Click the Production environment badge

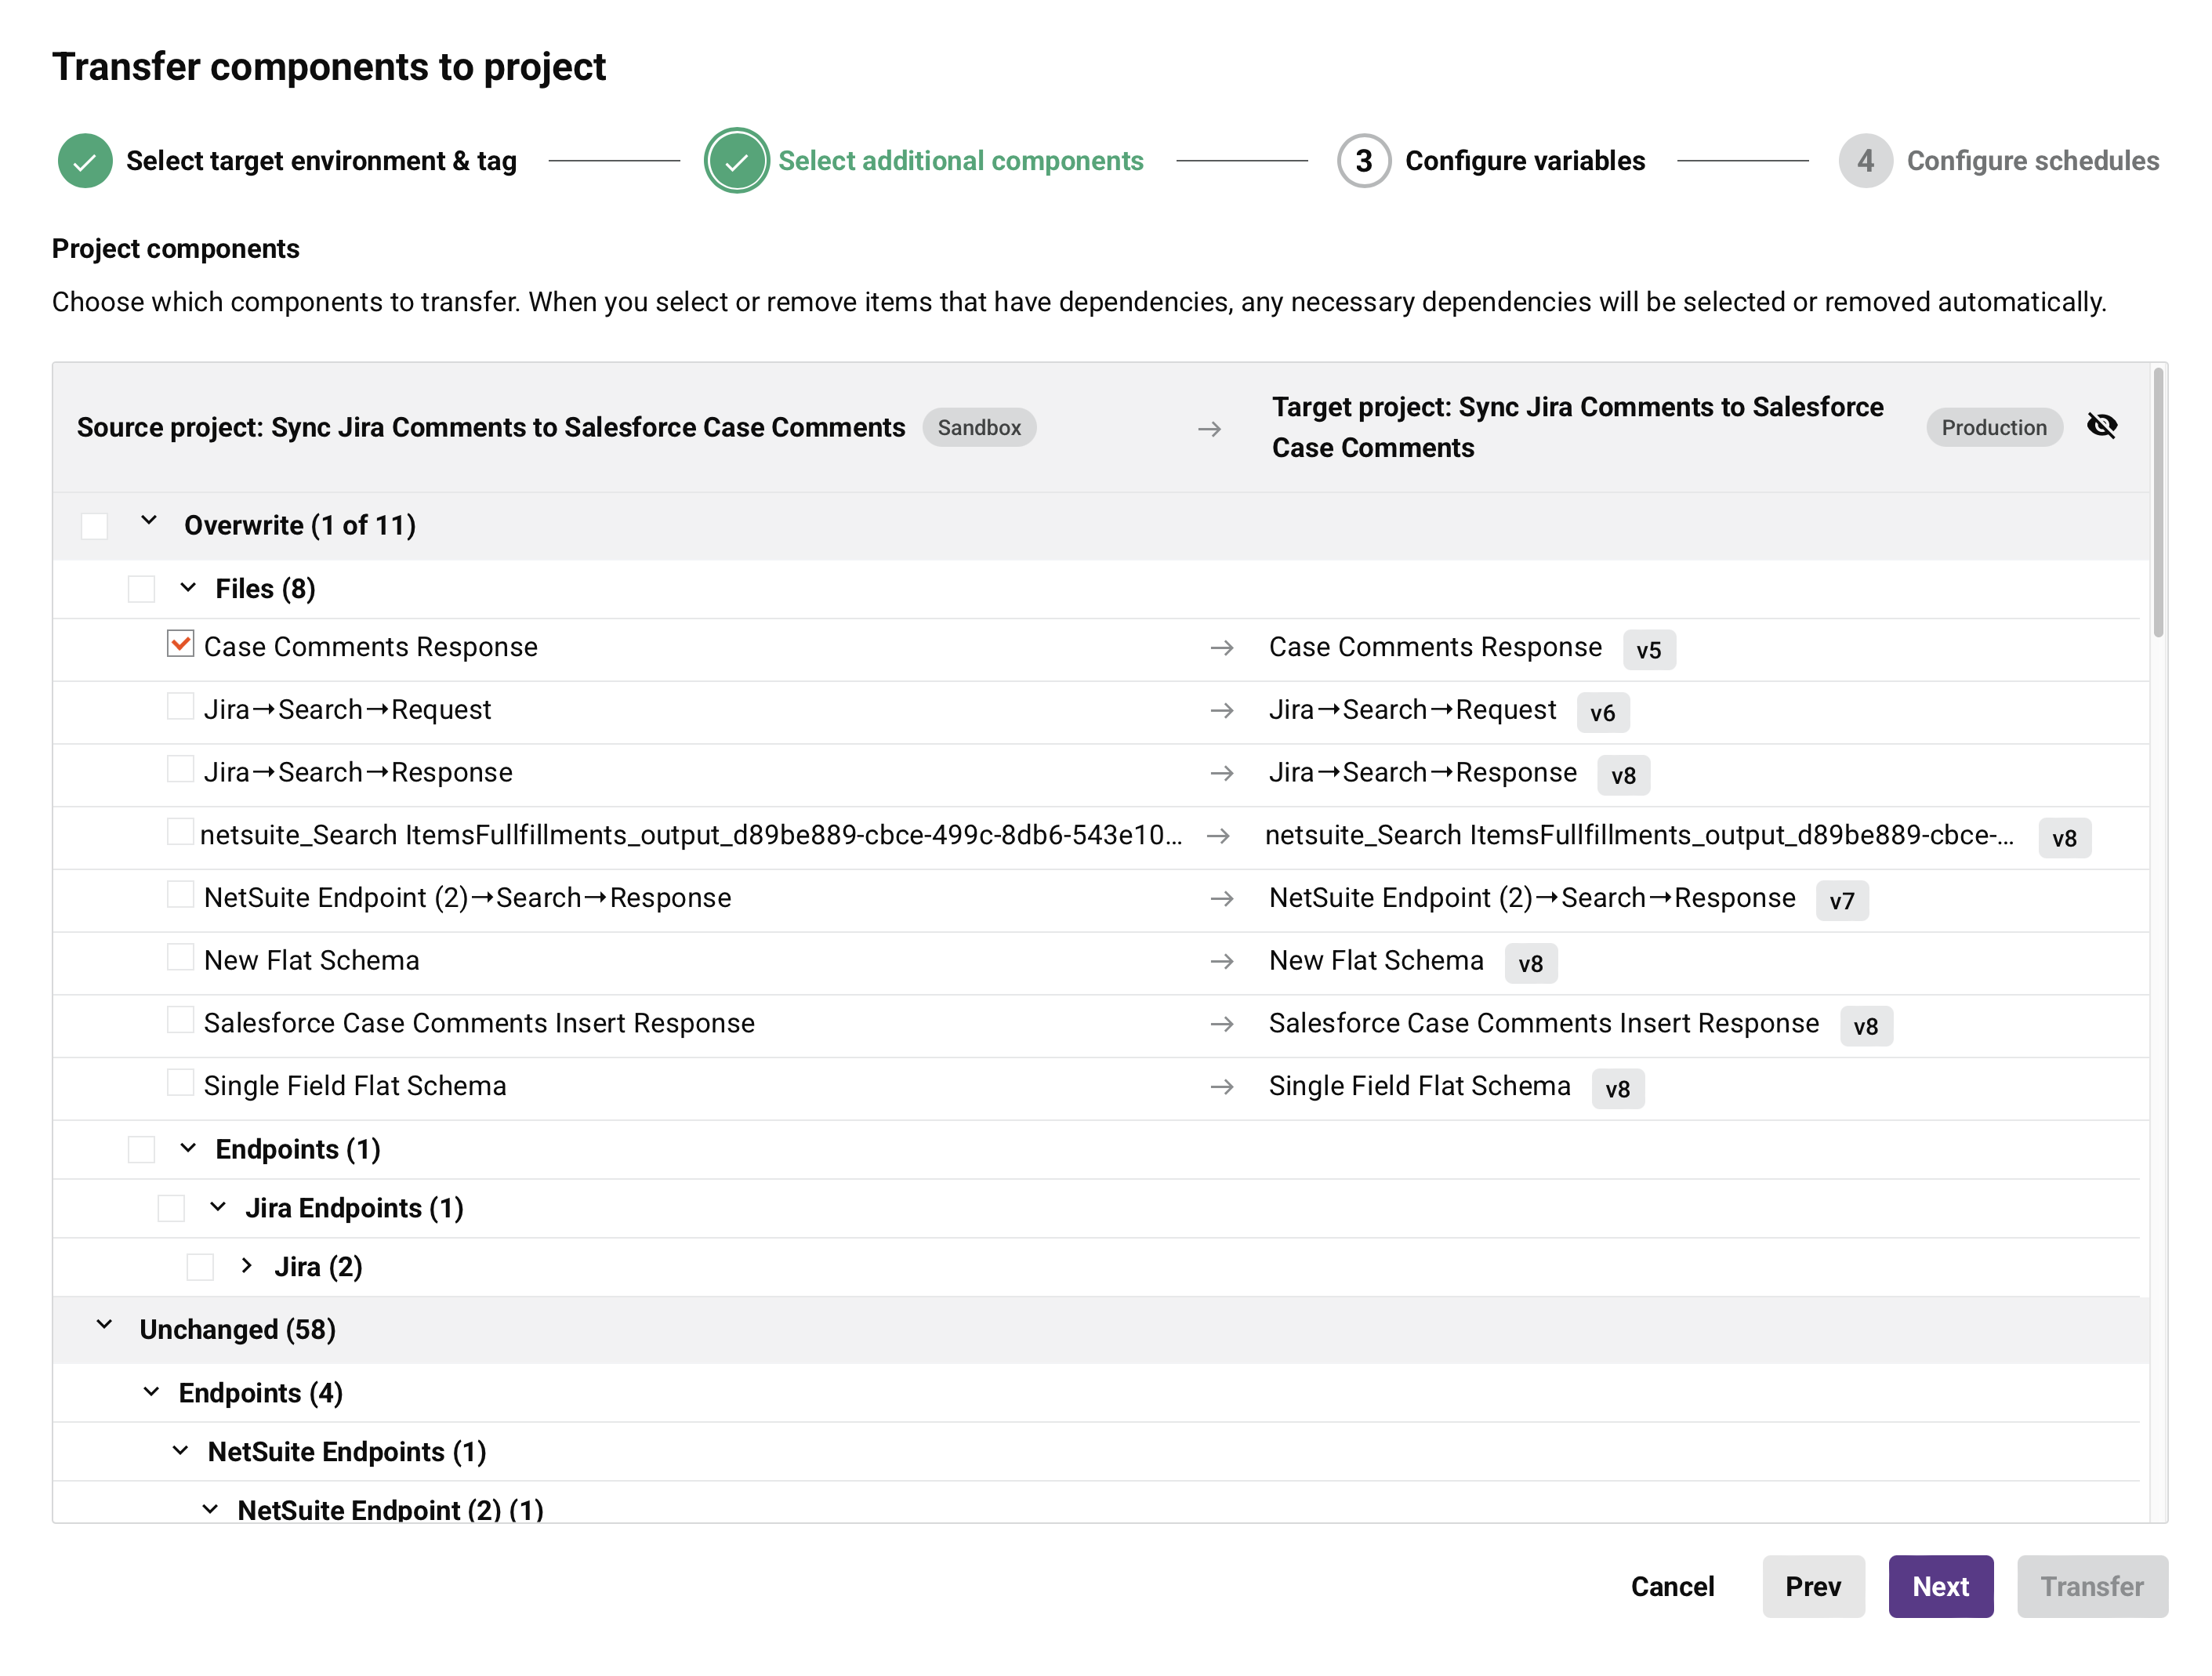pyautogui.click(x=1993, y=428)
